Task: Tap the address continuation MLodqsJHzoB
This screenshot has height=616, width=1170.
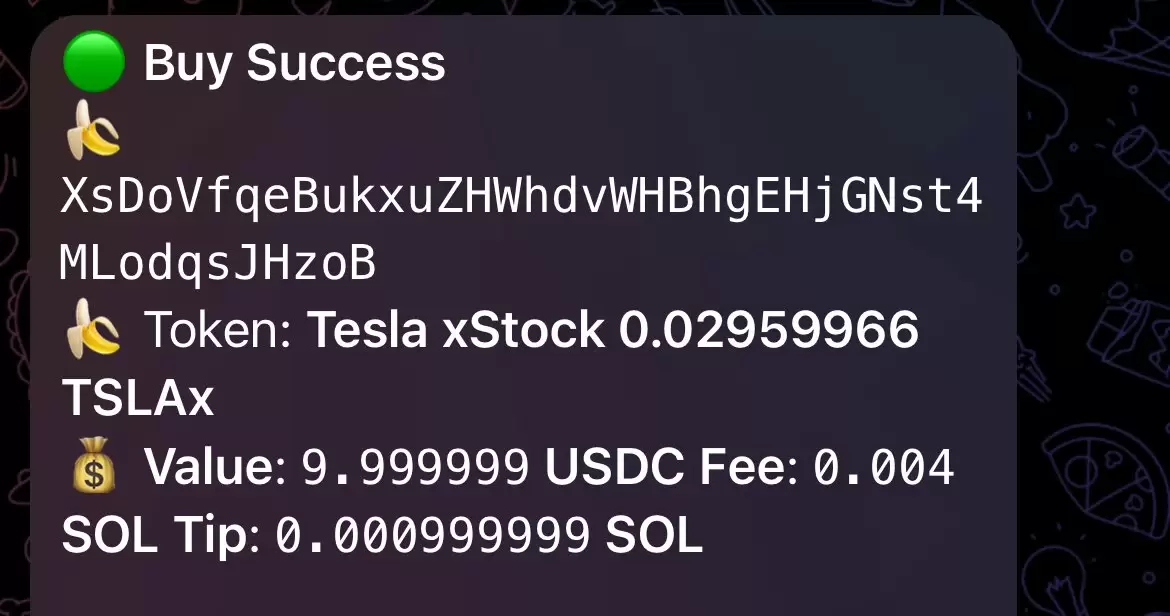Action: point(217,264)
